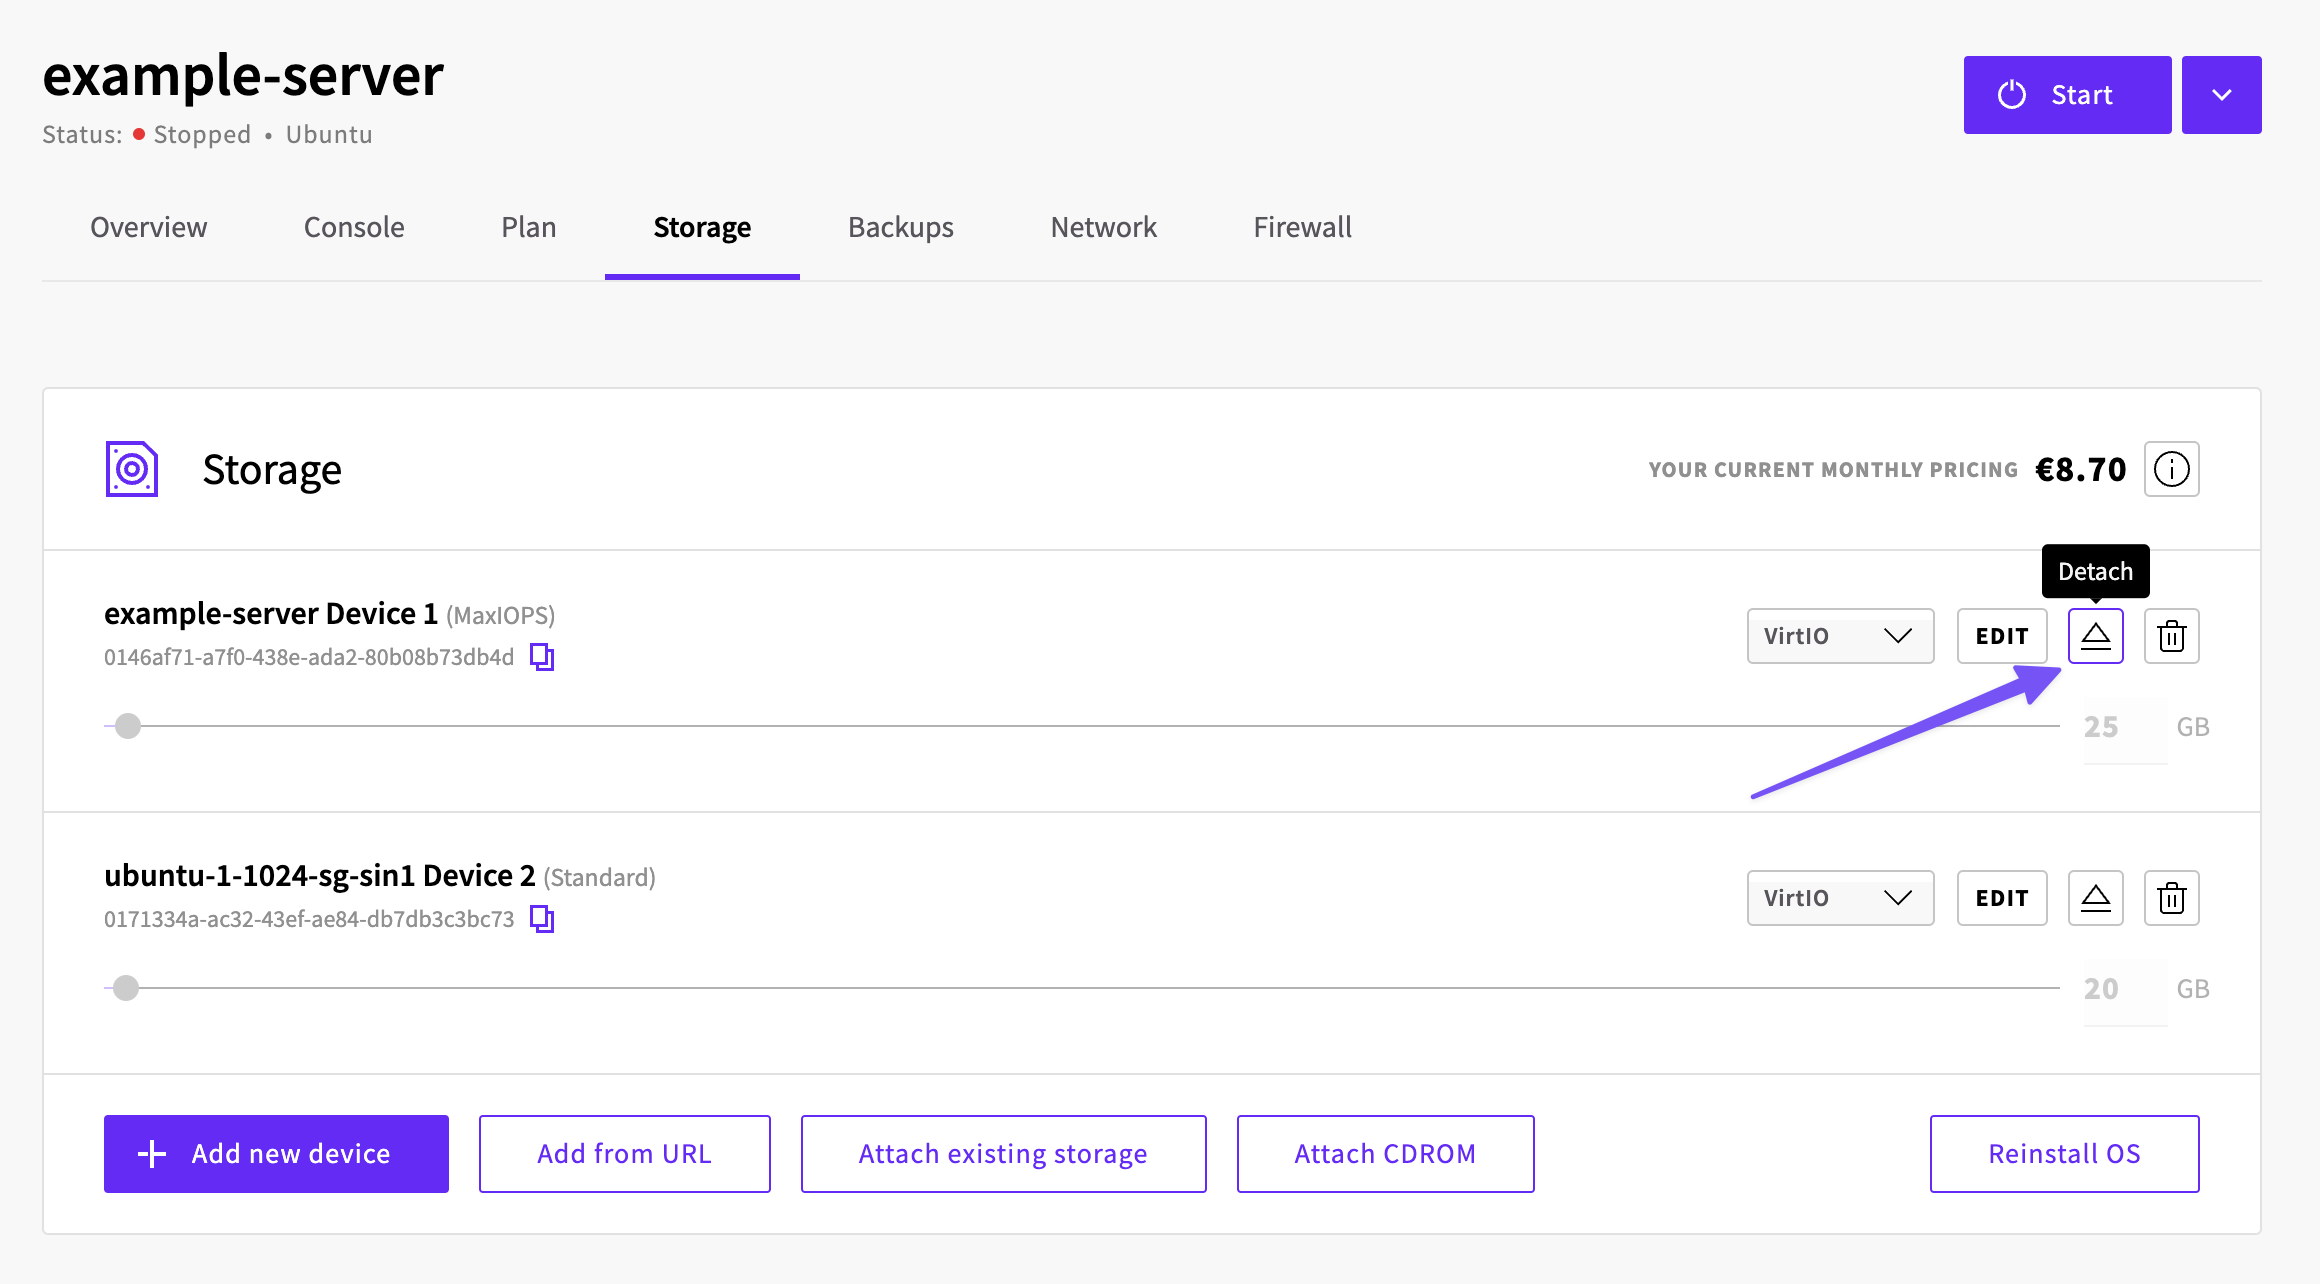Click Reinstall OS button
This screenshot has width=2320, height=1284.
point(2064,1154)
